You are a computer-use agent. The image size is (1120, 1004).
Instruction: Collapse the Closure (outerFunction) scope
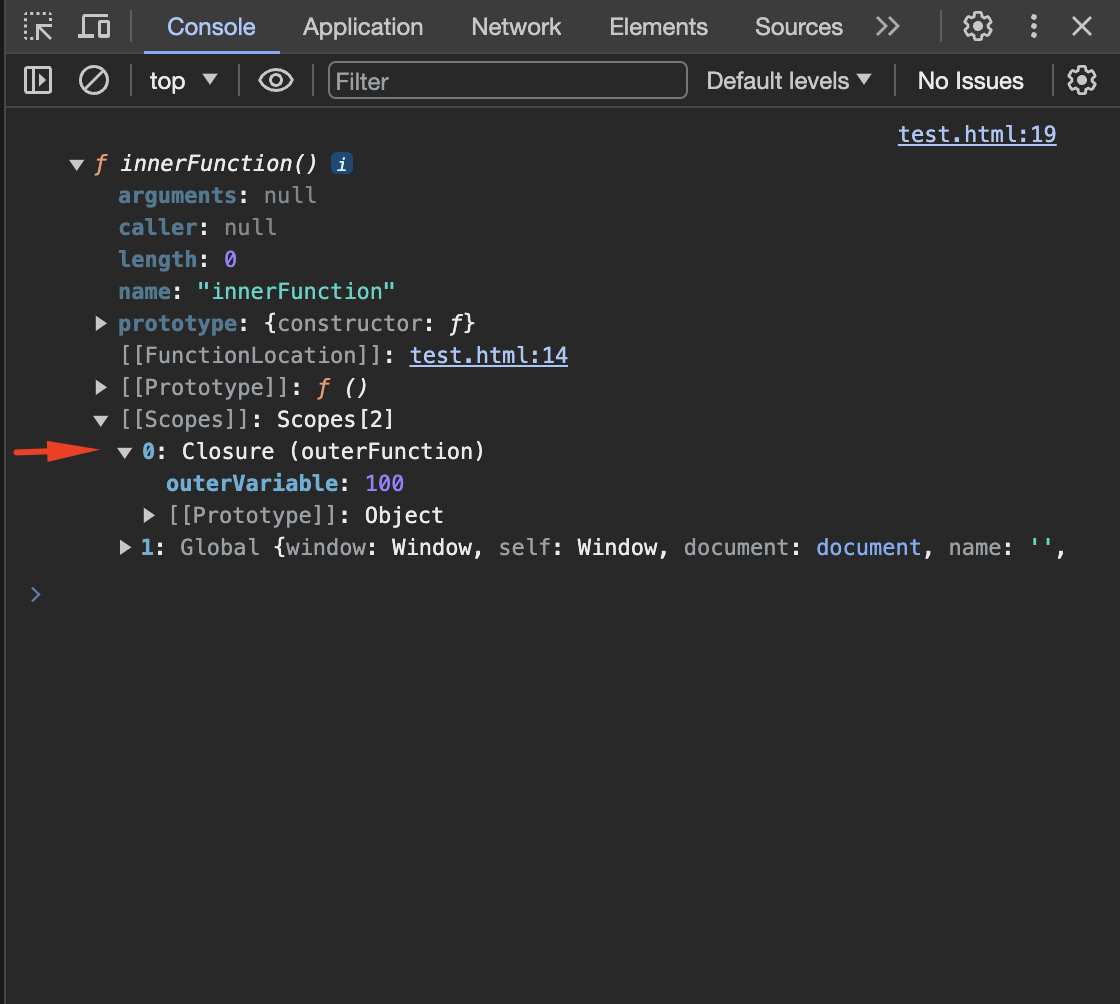coord(125,452)
